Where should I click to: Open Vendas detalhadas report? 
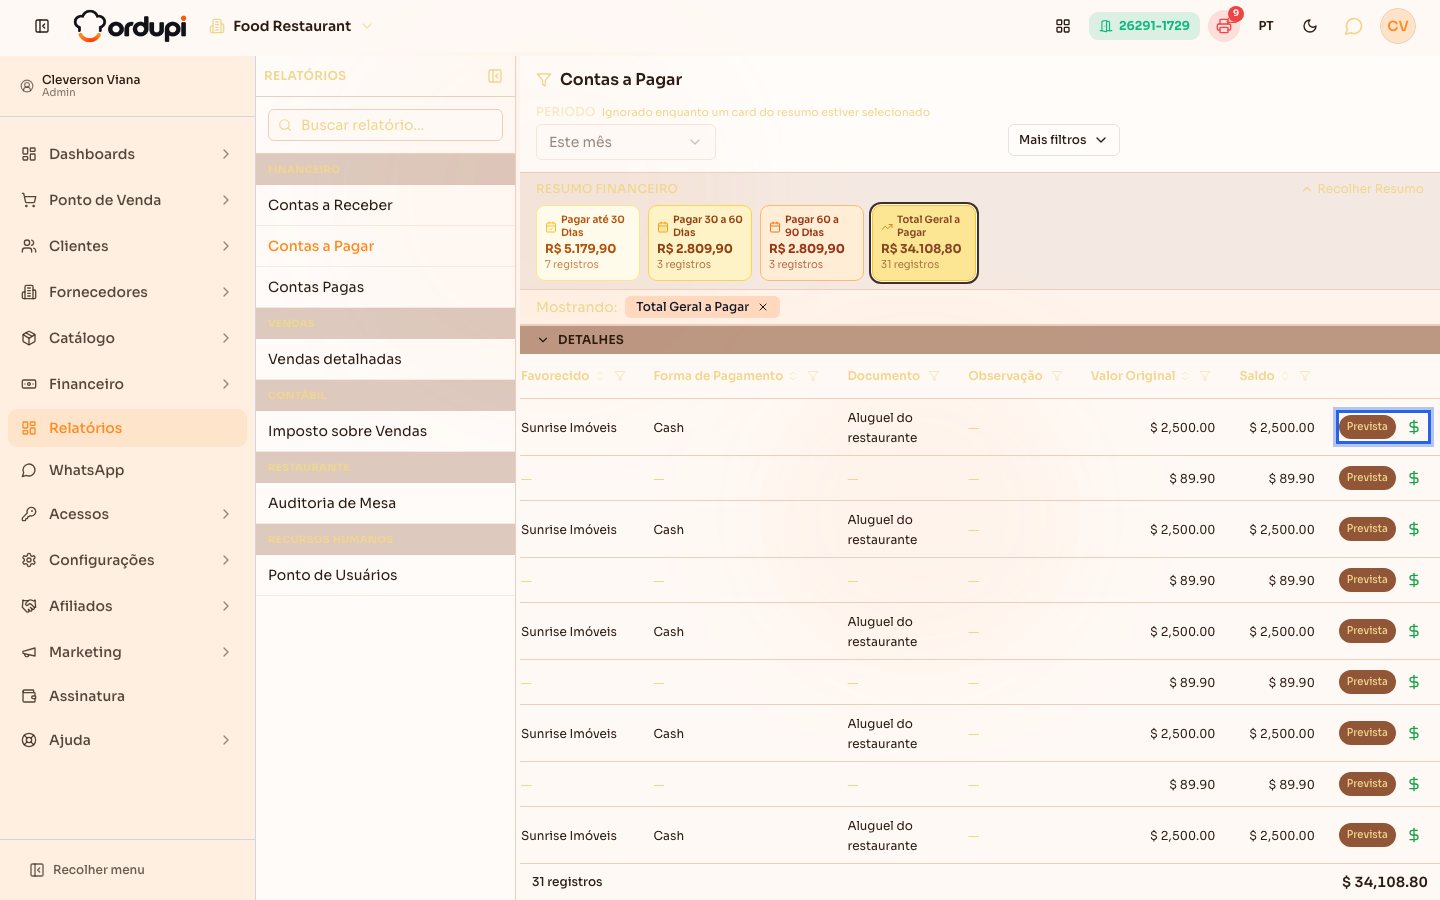click(x=385, y=359)
